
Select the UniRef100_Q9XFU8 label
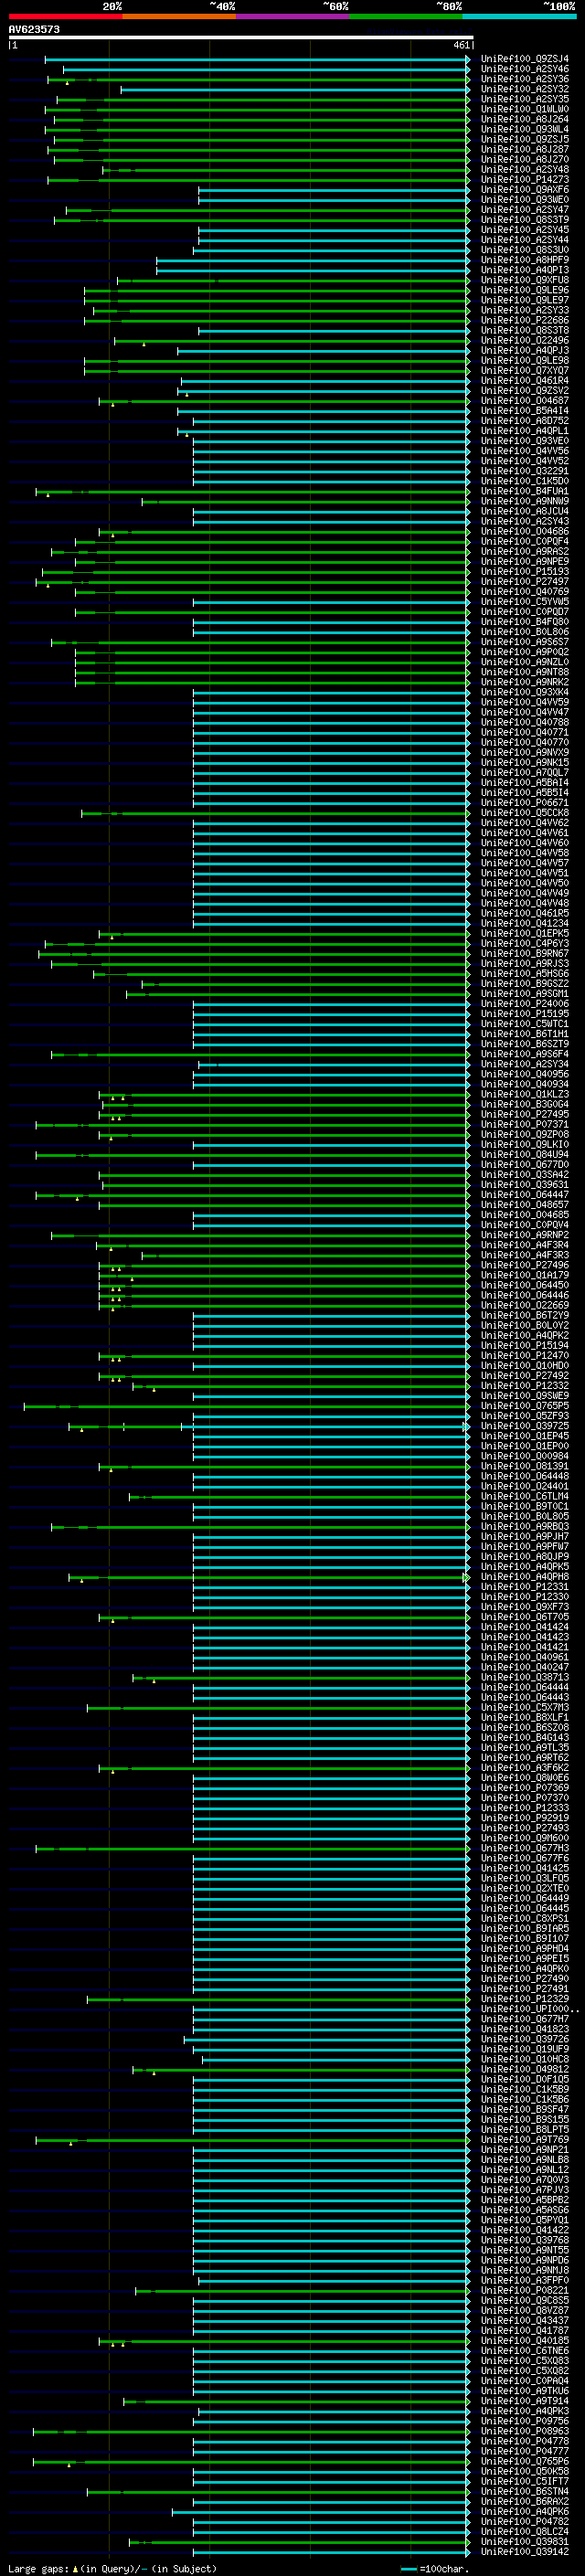tap(524, 280)
